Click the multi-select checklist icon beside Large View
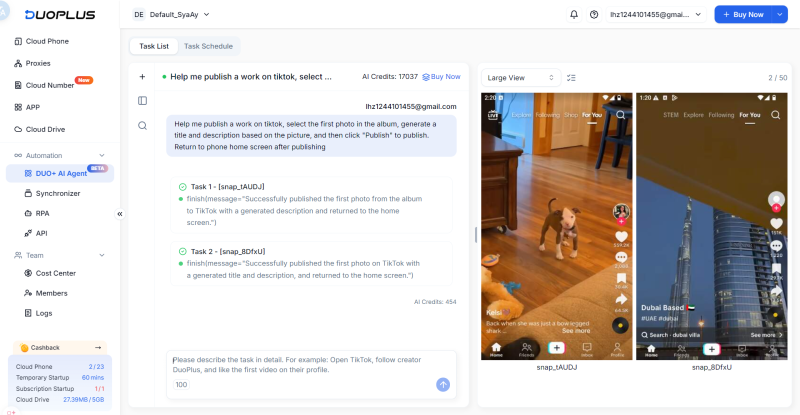 tap(571, 77)
